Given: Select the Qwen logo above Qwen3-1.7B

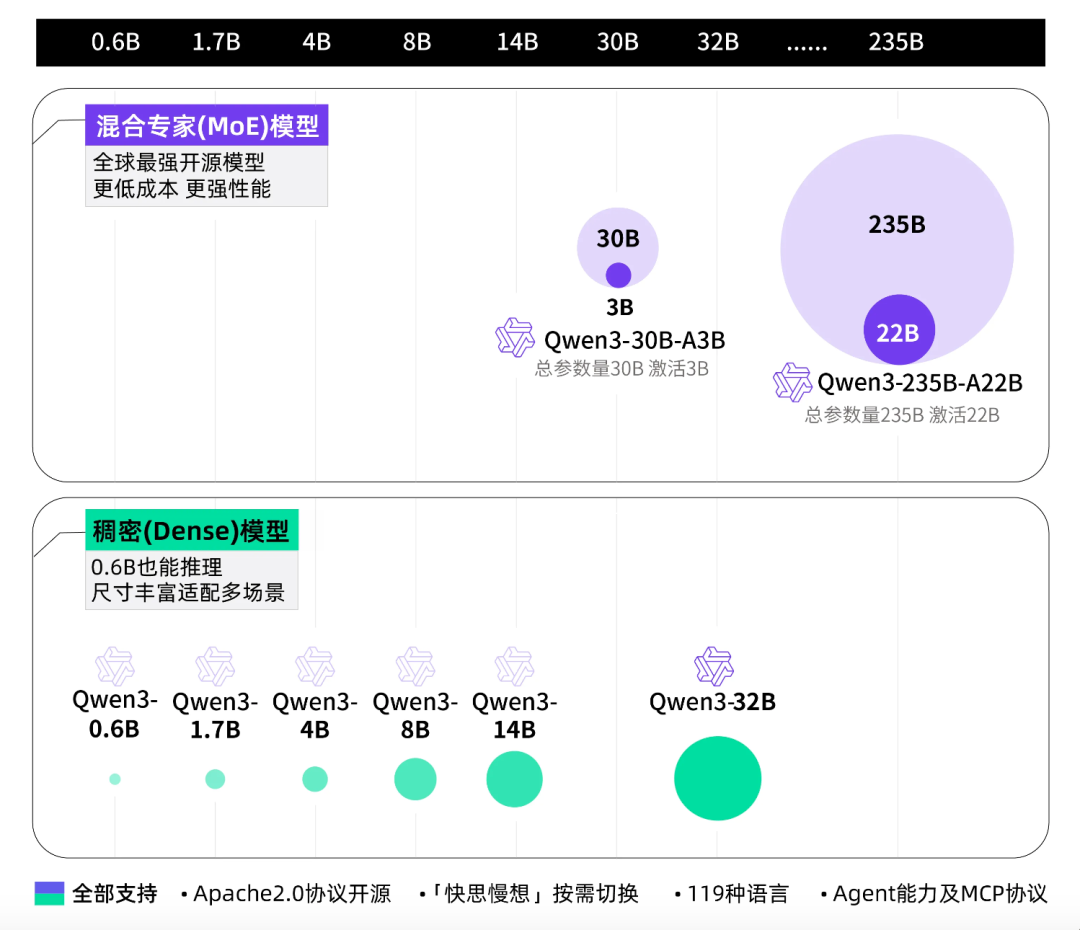Looking at the screenshot, I should (x=215, y=666).
